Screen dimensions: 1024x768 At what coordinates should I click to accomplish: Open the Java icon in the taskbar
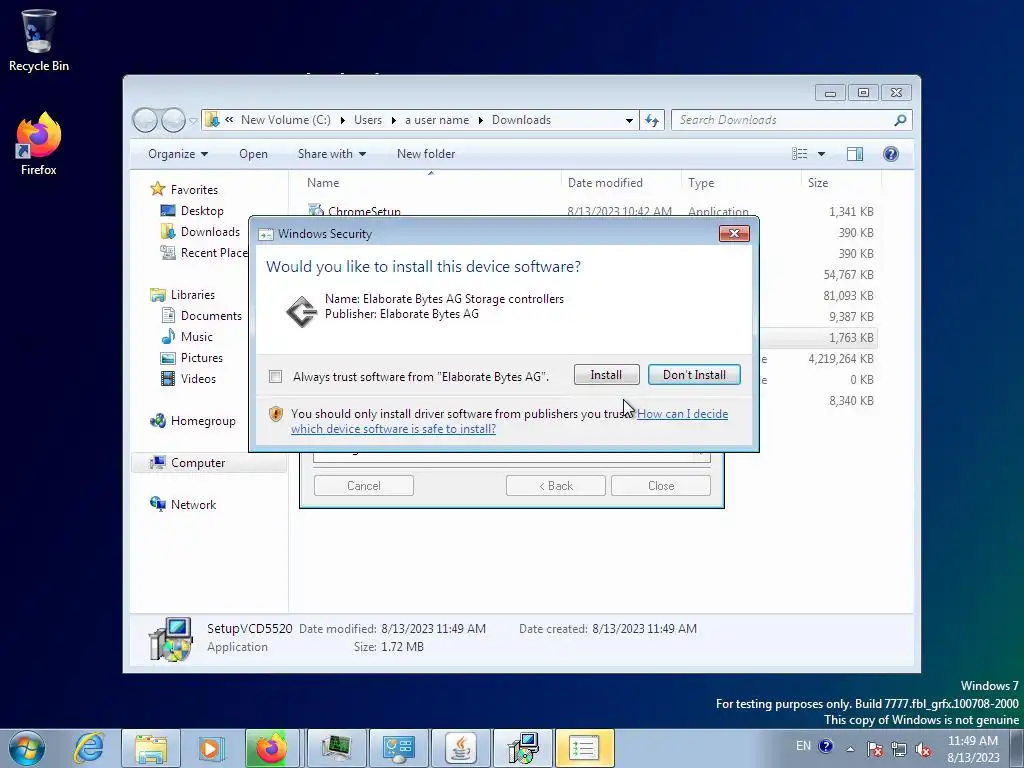click(x=461, y=748)
